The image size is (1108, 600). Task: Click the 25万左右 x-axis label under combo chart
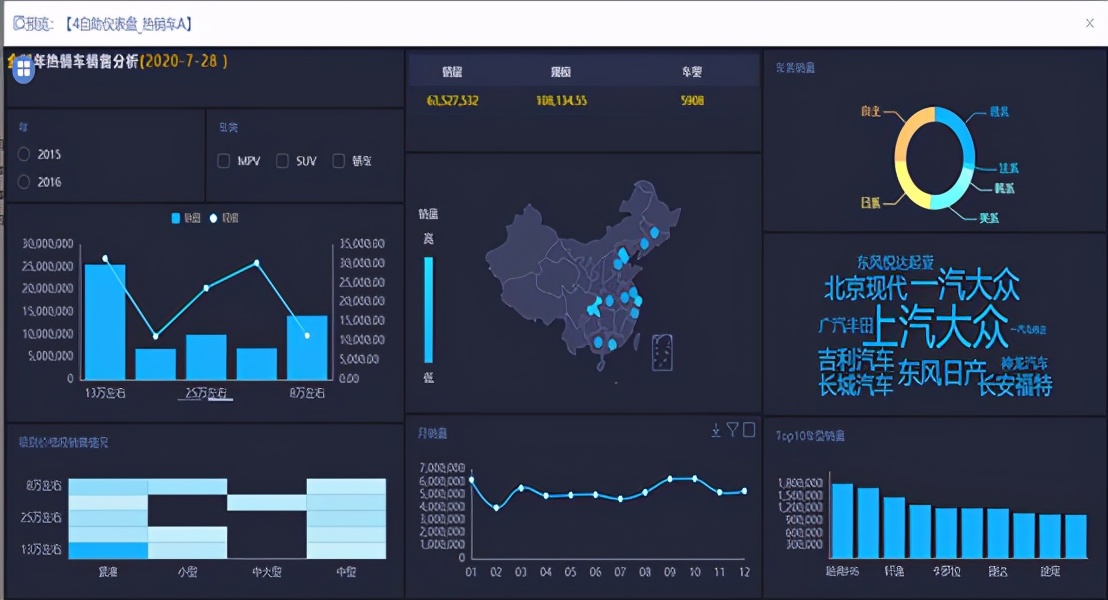point(206,393)
